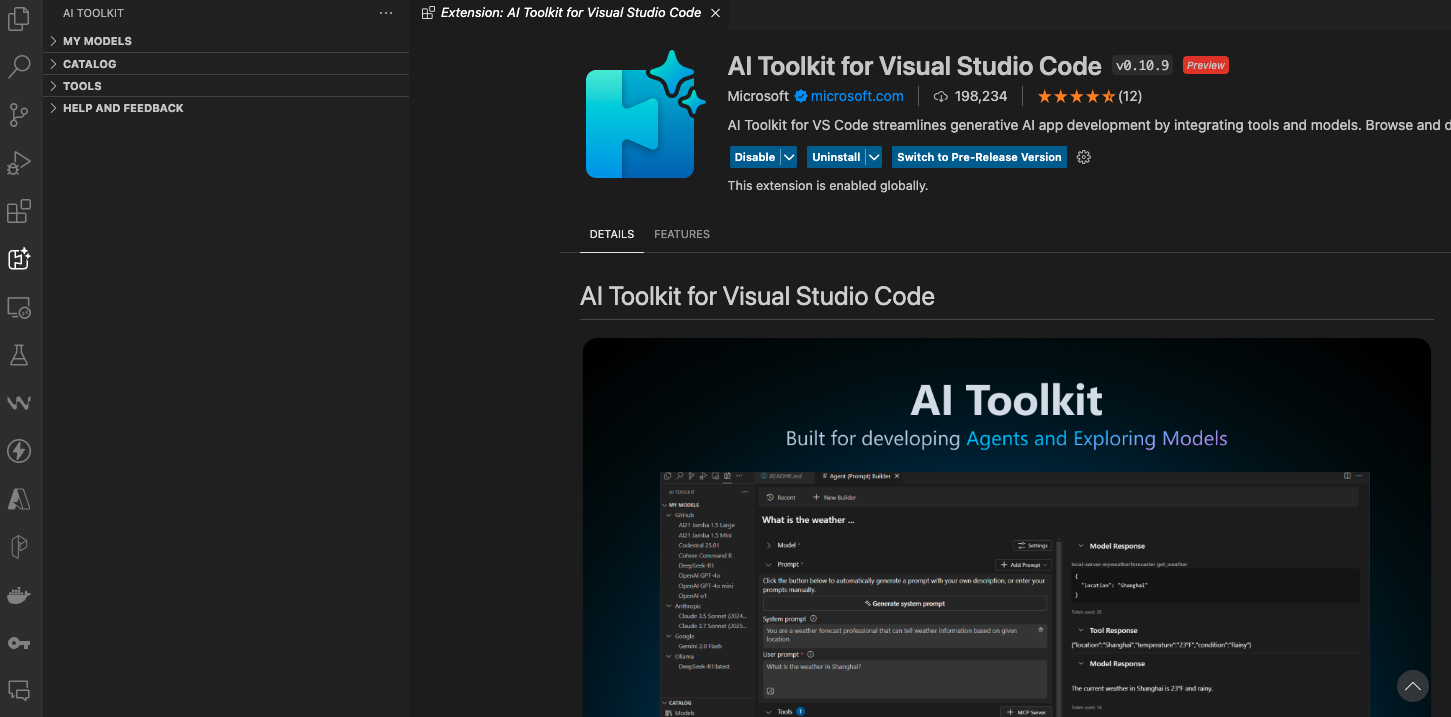This screenshot has height=717, width=1451.
Task: Open the Run and Debug view
Action: tap(19, 163)
